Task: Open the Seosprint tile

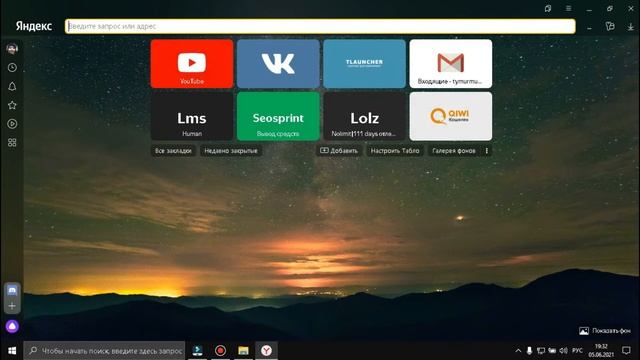Action: 278,116
